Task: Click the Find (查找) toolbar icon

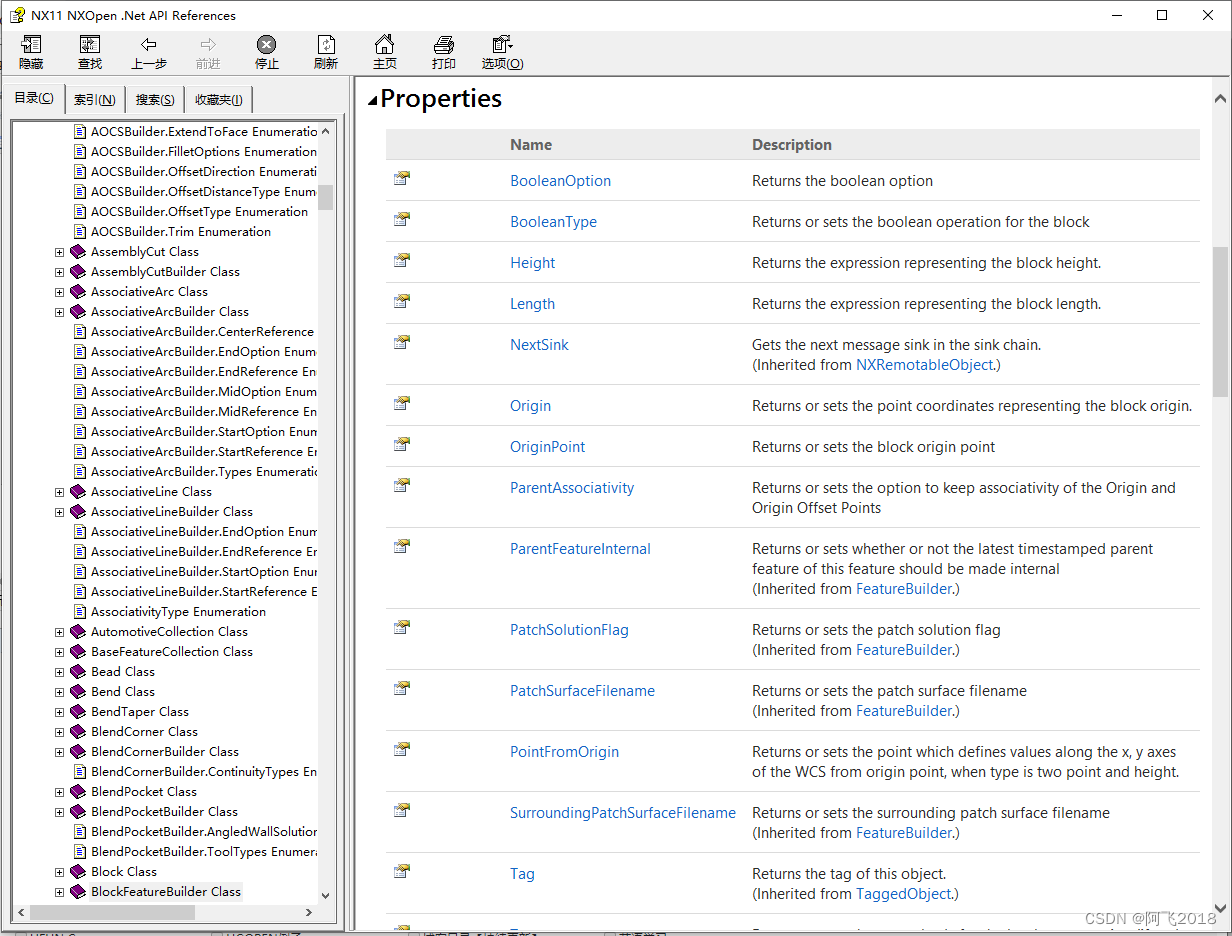Action: 90,45
